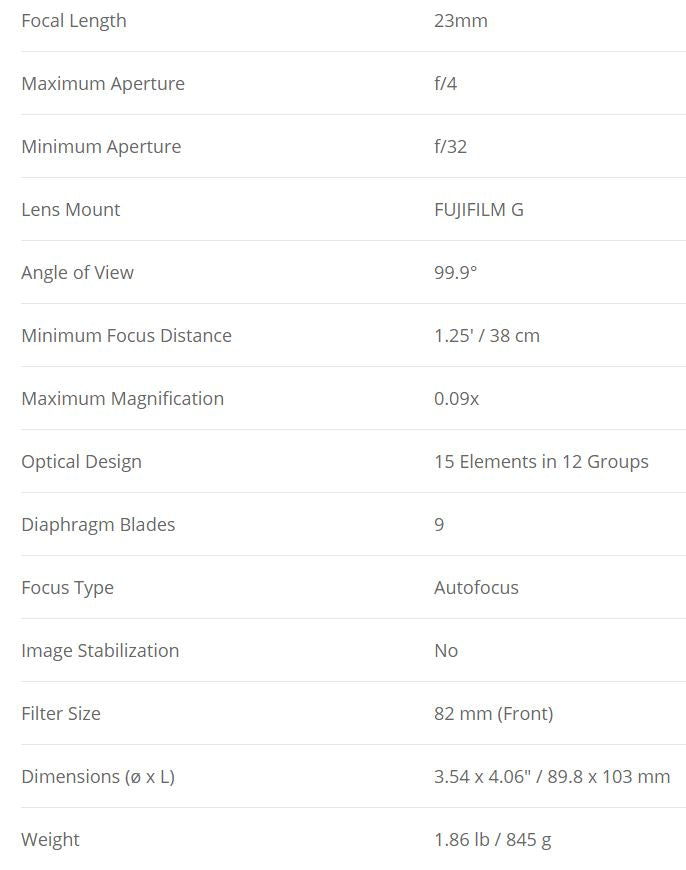
Task: Click the Dimensions (ø x L) label
Action: tap(98, 777)
